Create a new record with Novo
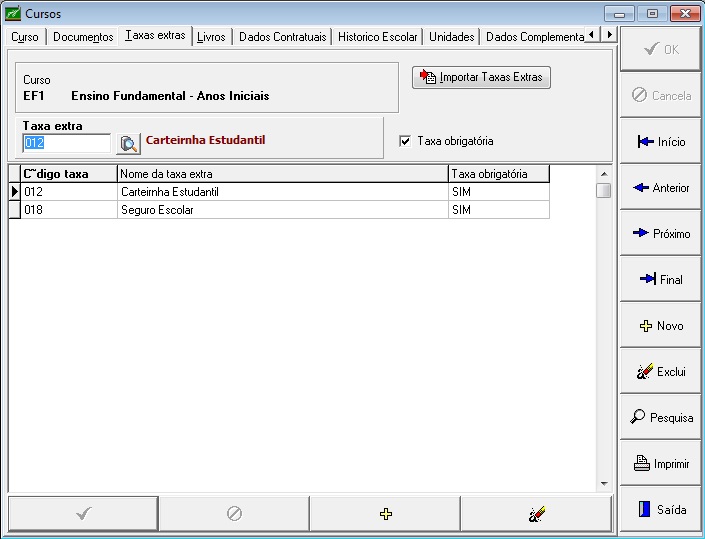Screen dimensions: 705x539 [661, 326]
